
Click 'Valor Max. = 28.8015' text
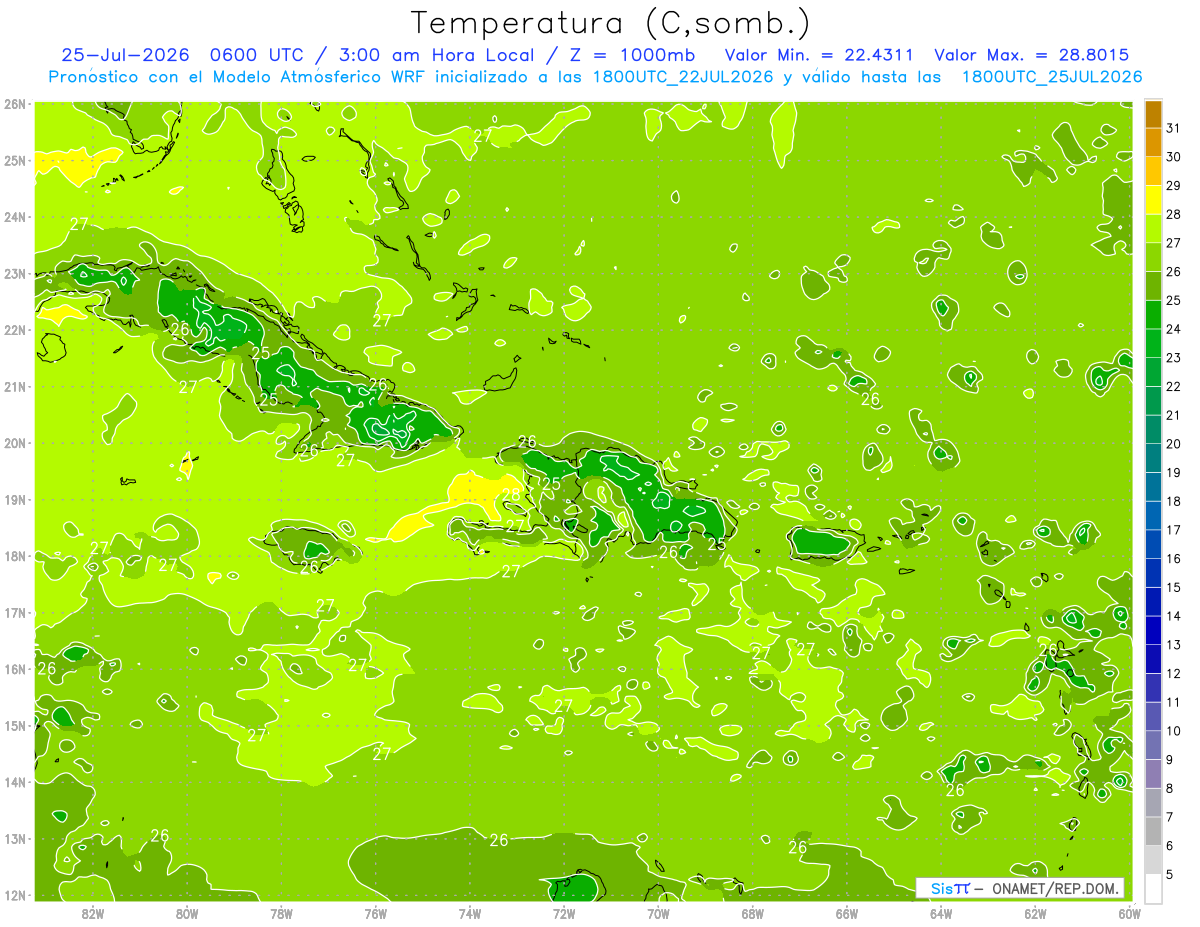(1031, 55)
